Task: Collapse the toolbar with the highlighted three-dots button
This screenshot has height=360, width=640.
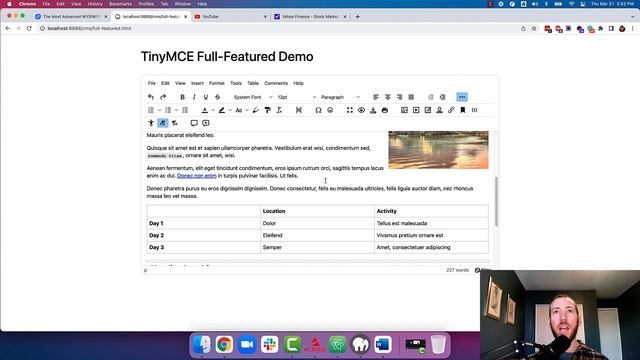Action: pos(462,97)
